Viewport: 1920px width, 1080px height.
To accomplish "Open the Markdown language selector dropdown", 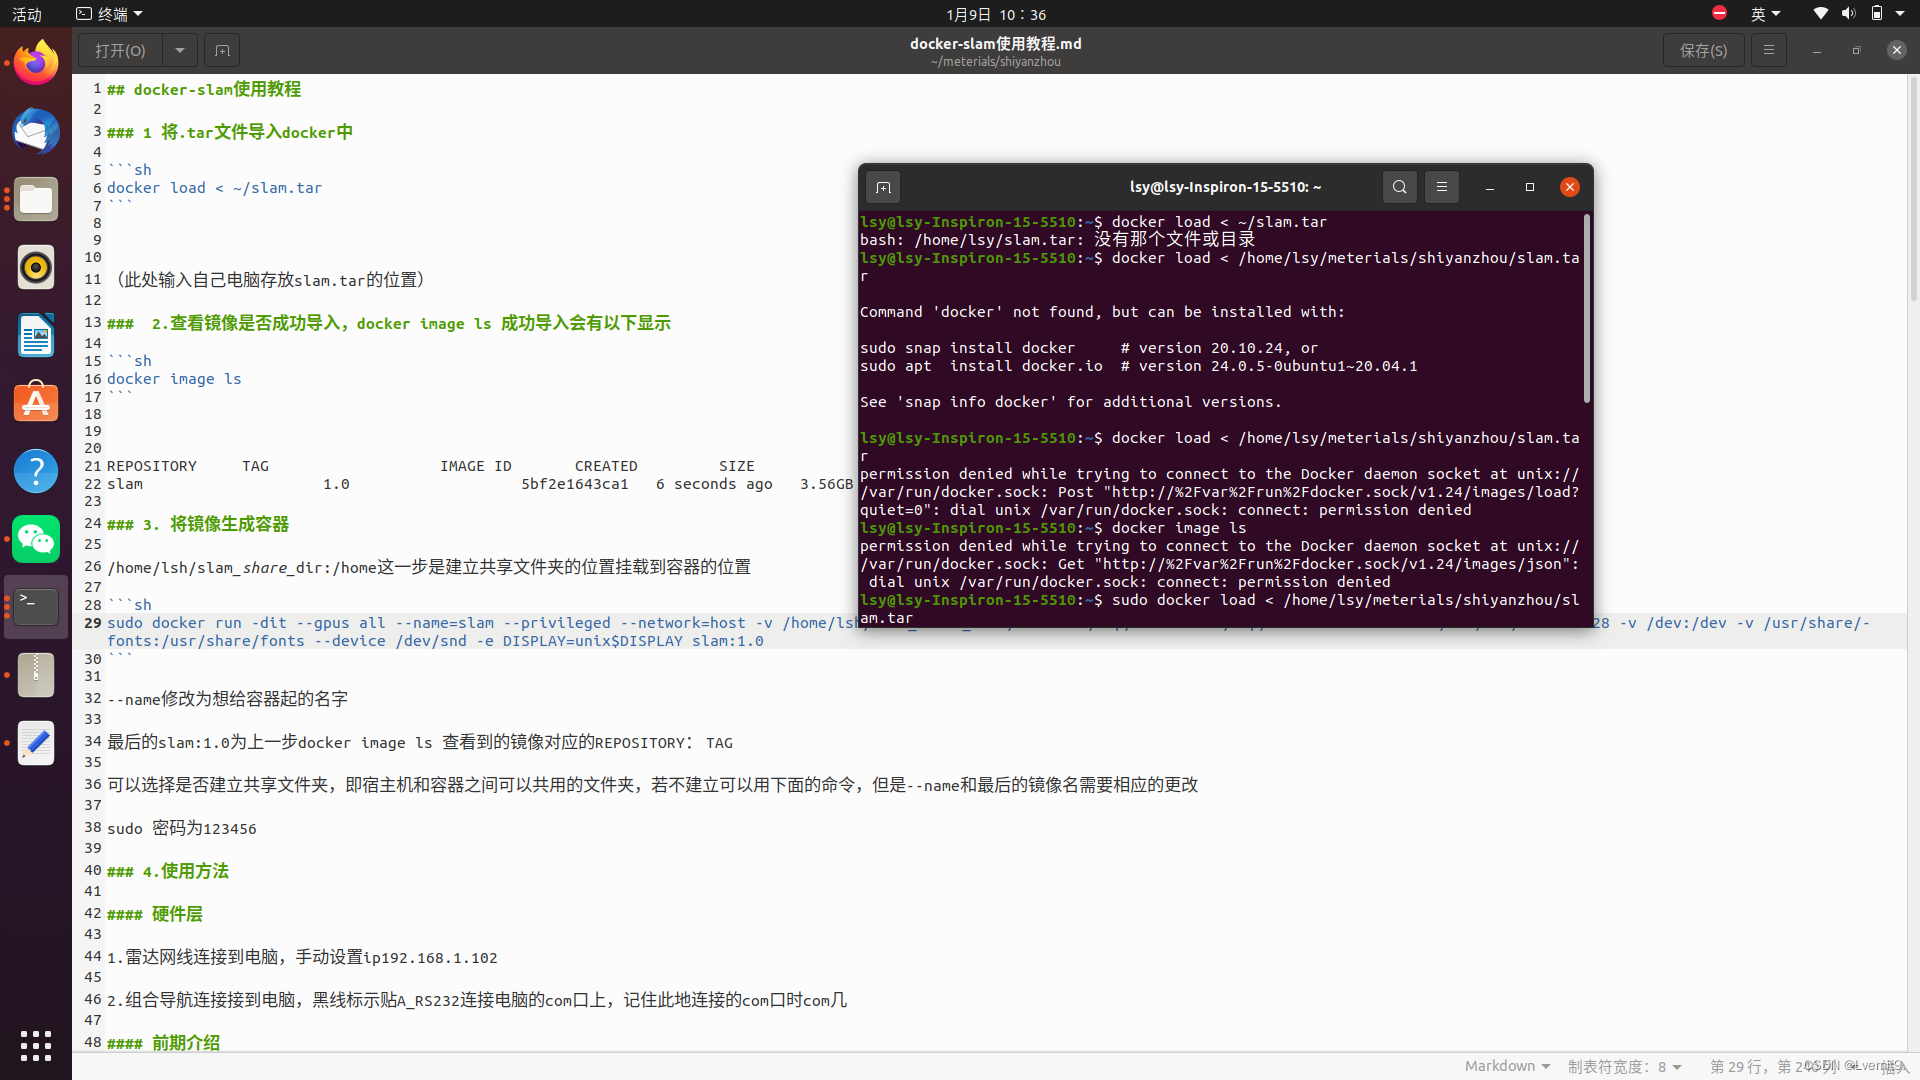I will tap(1507, 1066).
